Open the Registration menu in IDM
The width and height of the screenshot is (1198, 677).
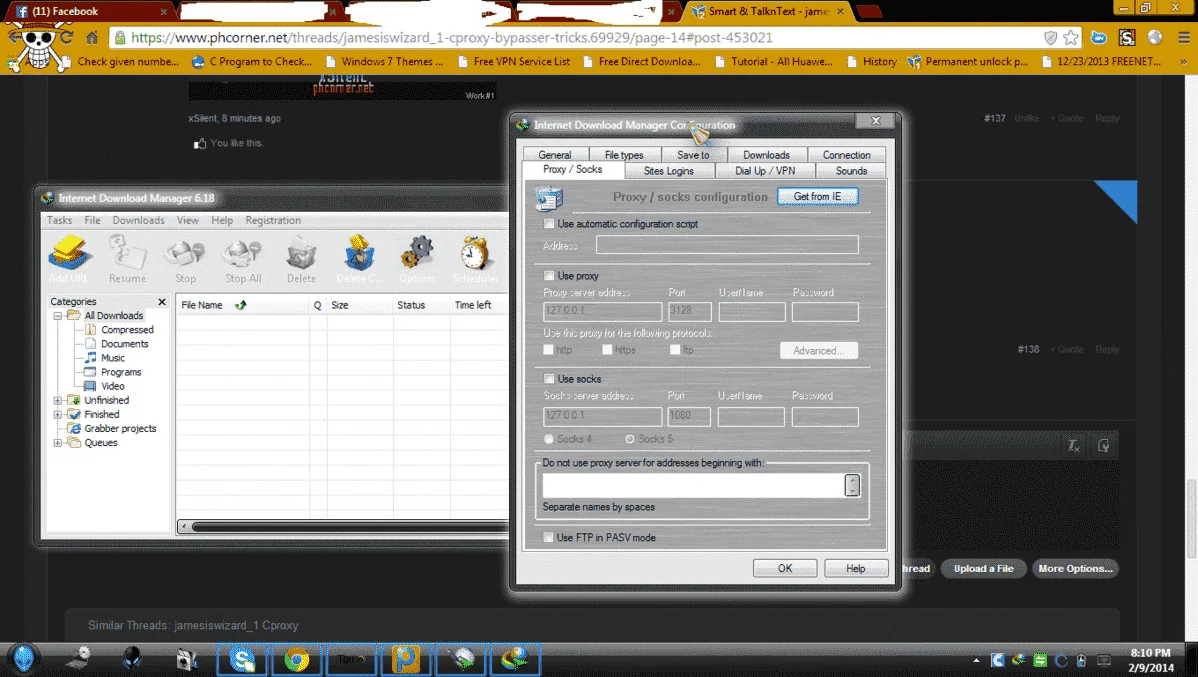273,220
